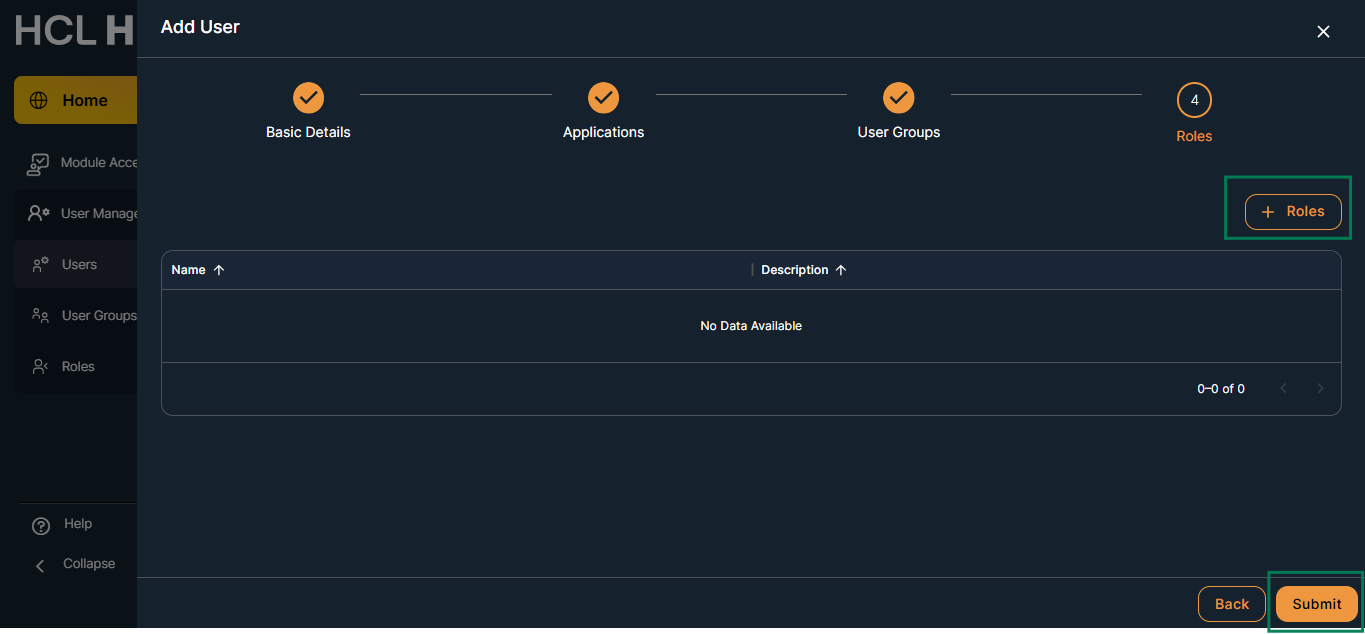Close the Add User dialog
This screenshot has width=1365, height=634.
(x=1323, y=32)
